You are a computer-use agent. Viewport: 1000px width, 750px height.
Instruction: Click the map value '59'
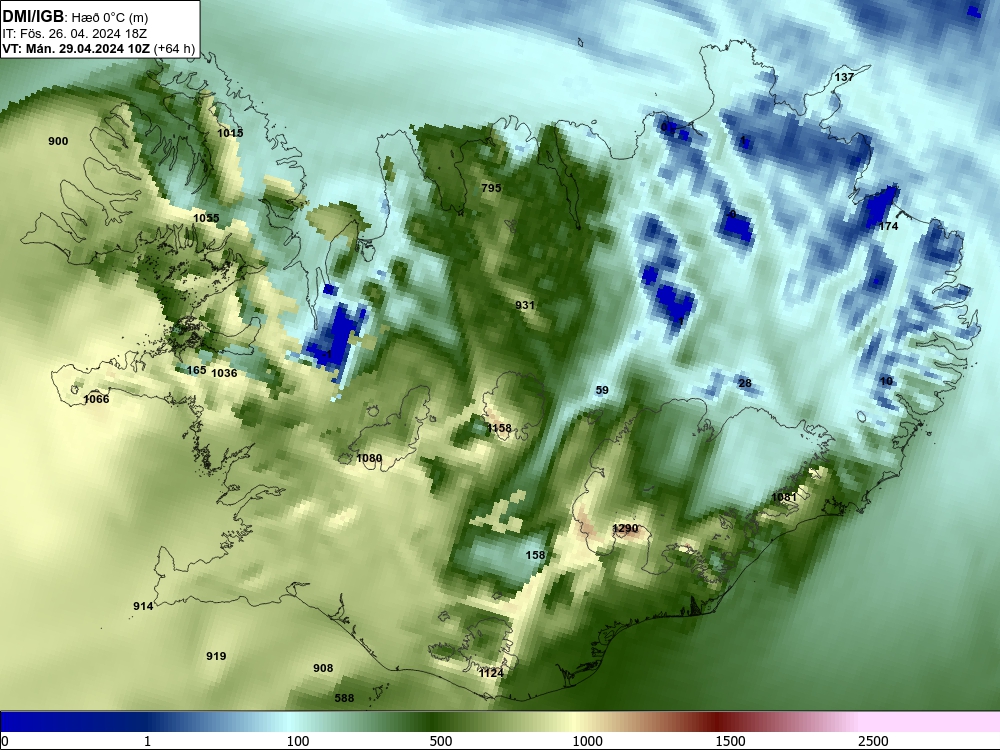coord(602,390)
